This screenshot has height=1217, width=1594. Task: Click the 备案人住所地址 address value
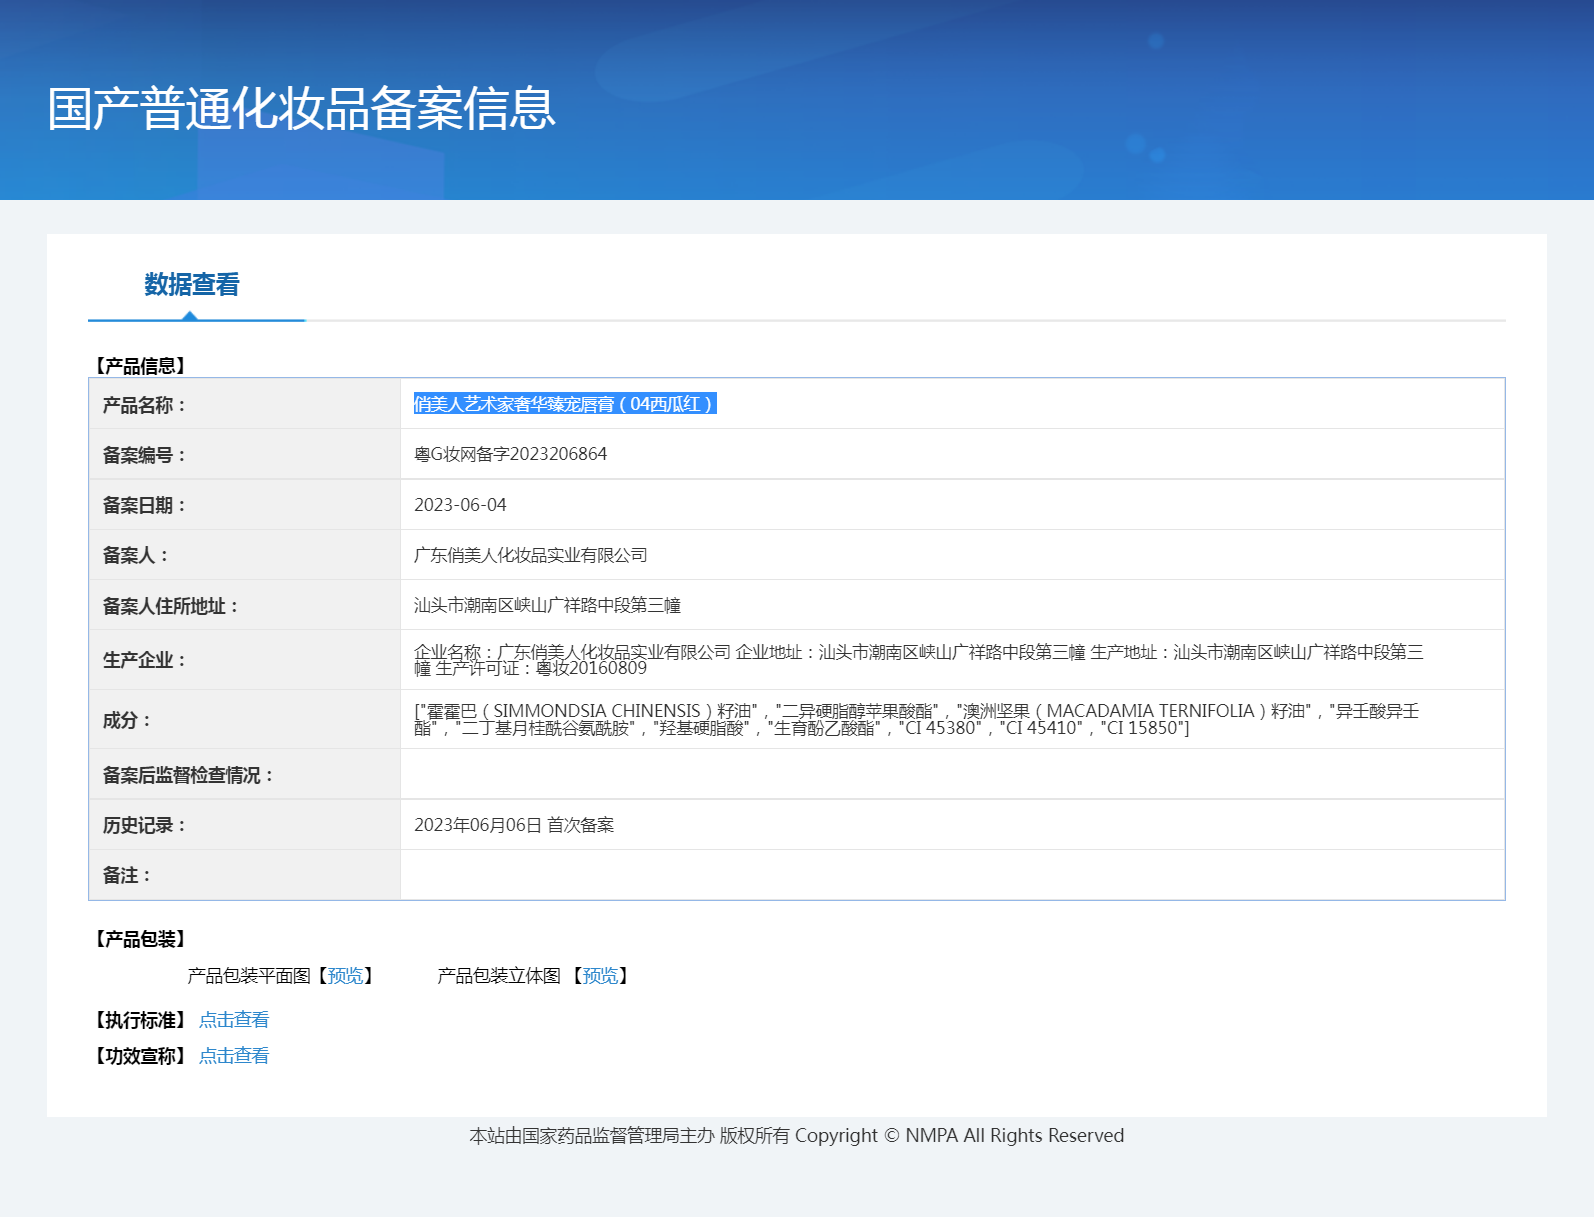tap(547, 605)
